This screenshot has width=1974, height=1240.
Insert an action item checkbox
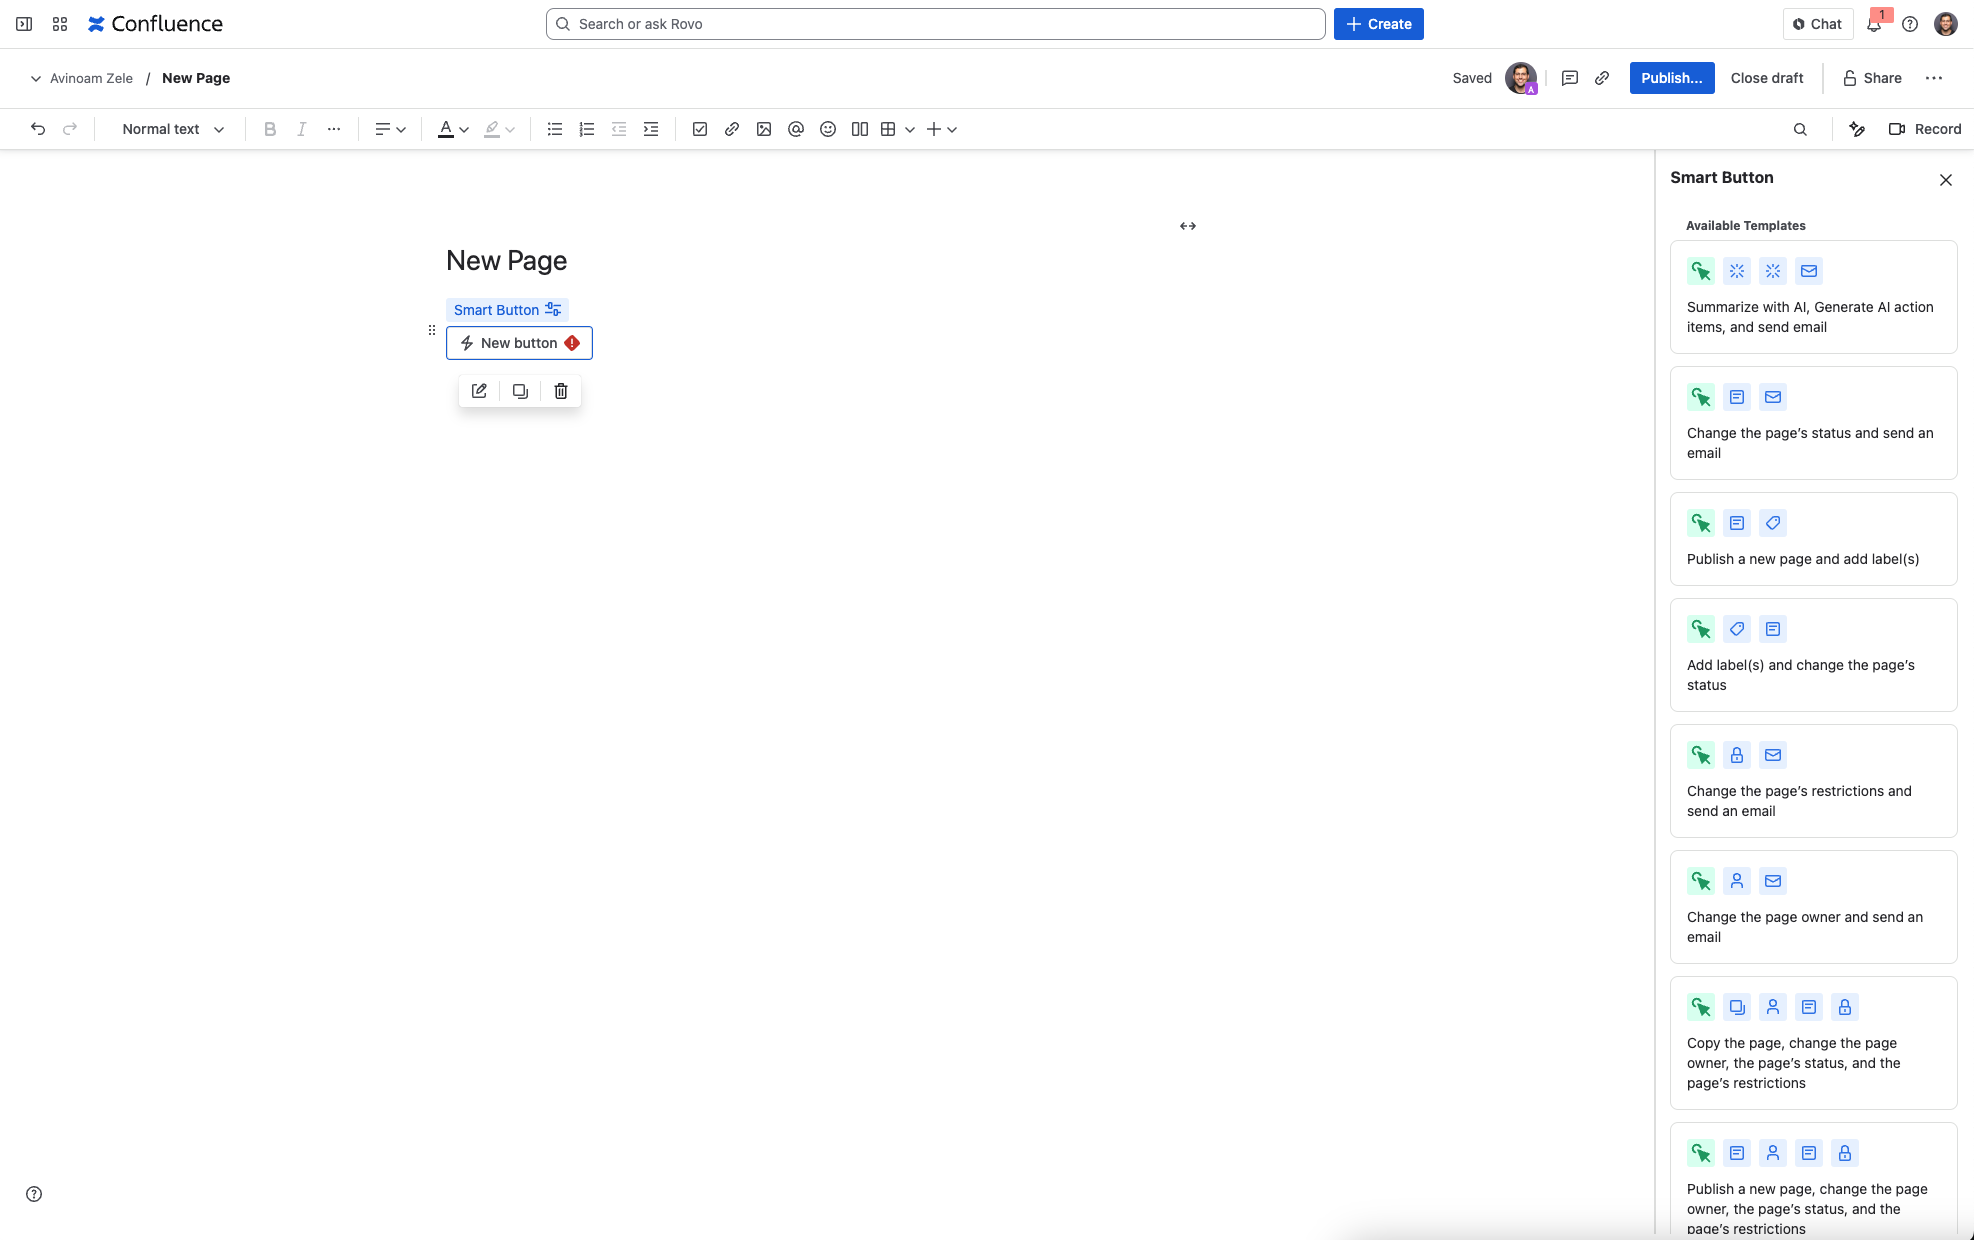coord(700,129)
